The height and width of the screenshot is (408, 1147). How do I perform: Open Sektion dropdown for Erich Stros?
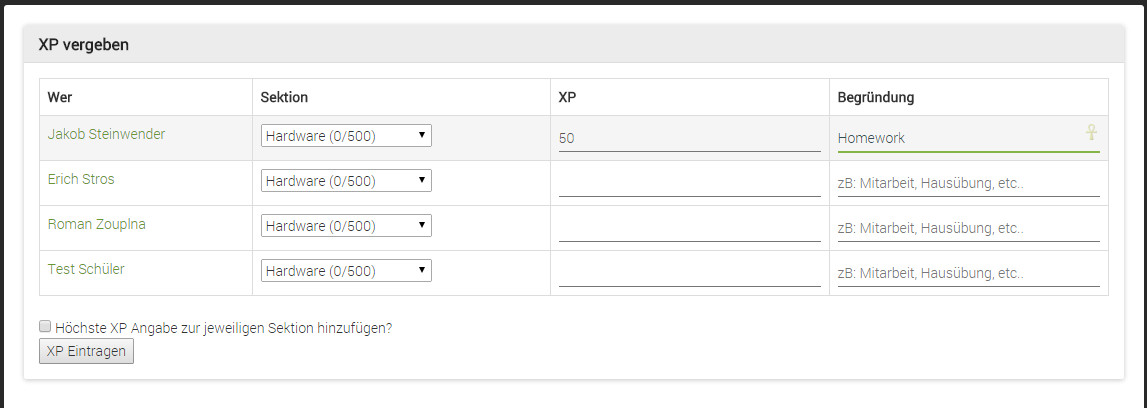(x=346, y=181)
